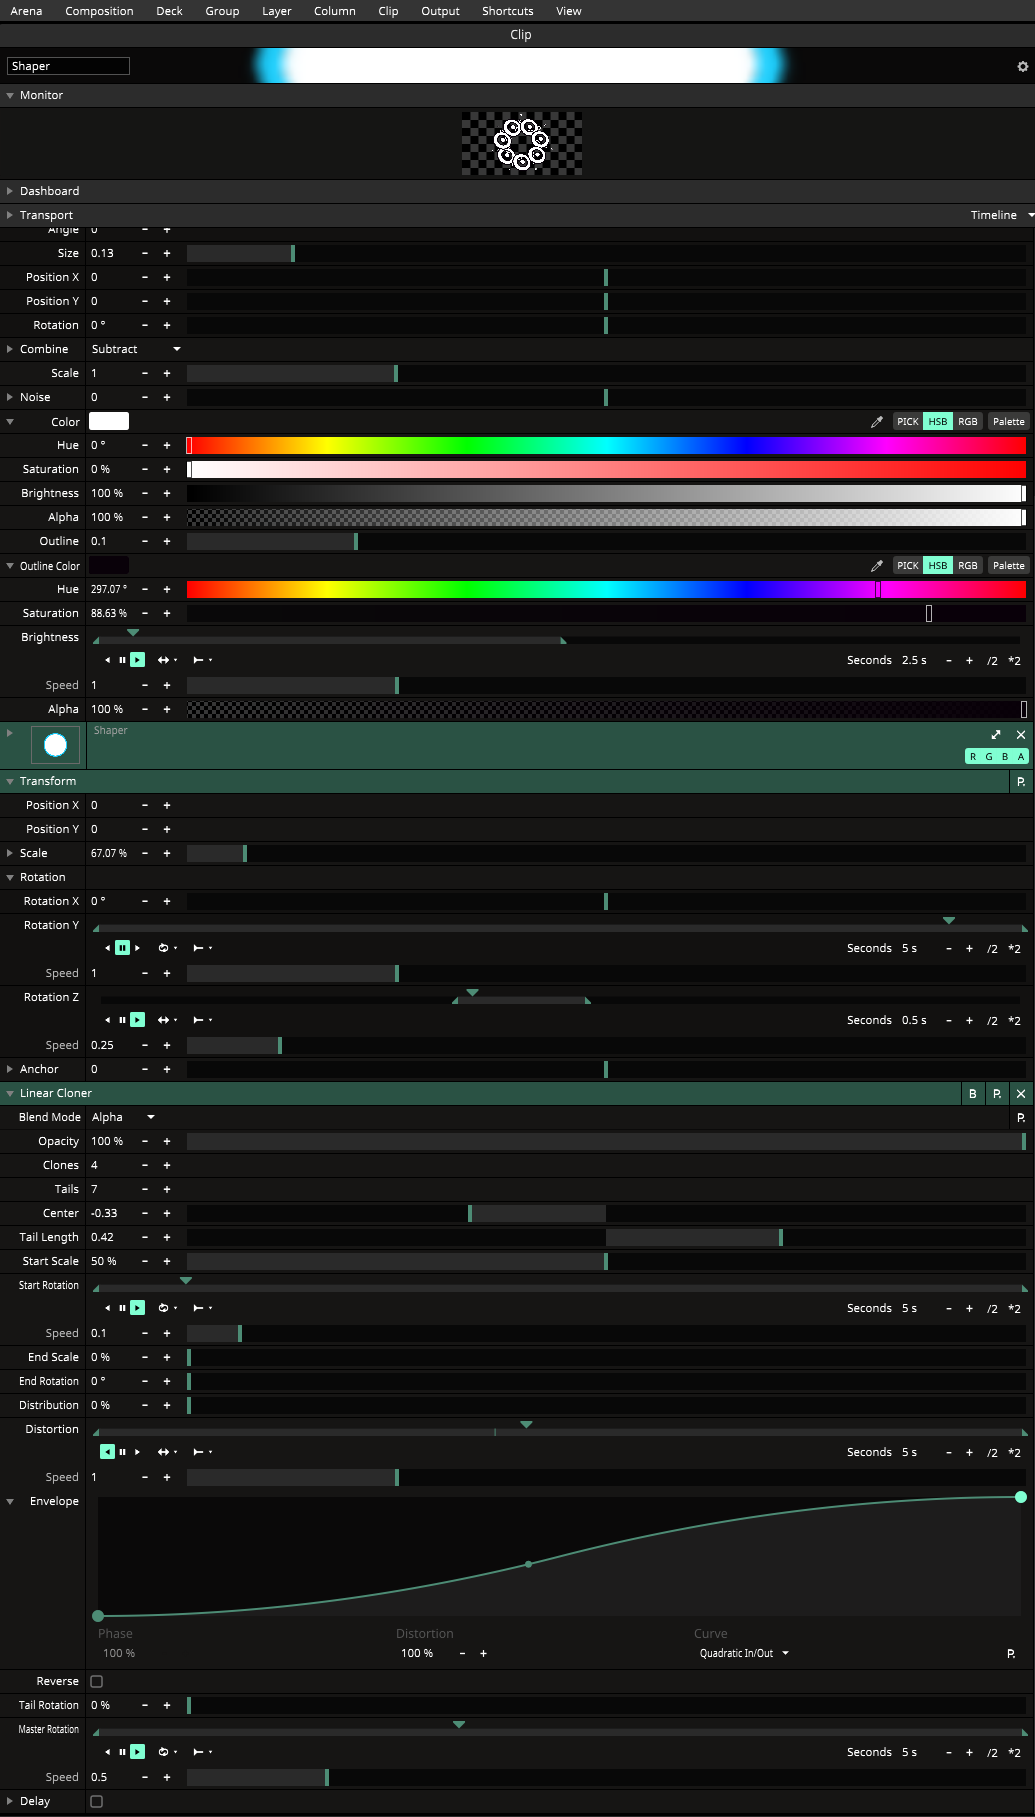Open the clip settings gear icon
This screenshot has width=1035, height=1817.
pyautogui.click(x=1022, y=67)
